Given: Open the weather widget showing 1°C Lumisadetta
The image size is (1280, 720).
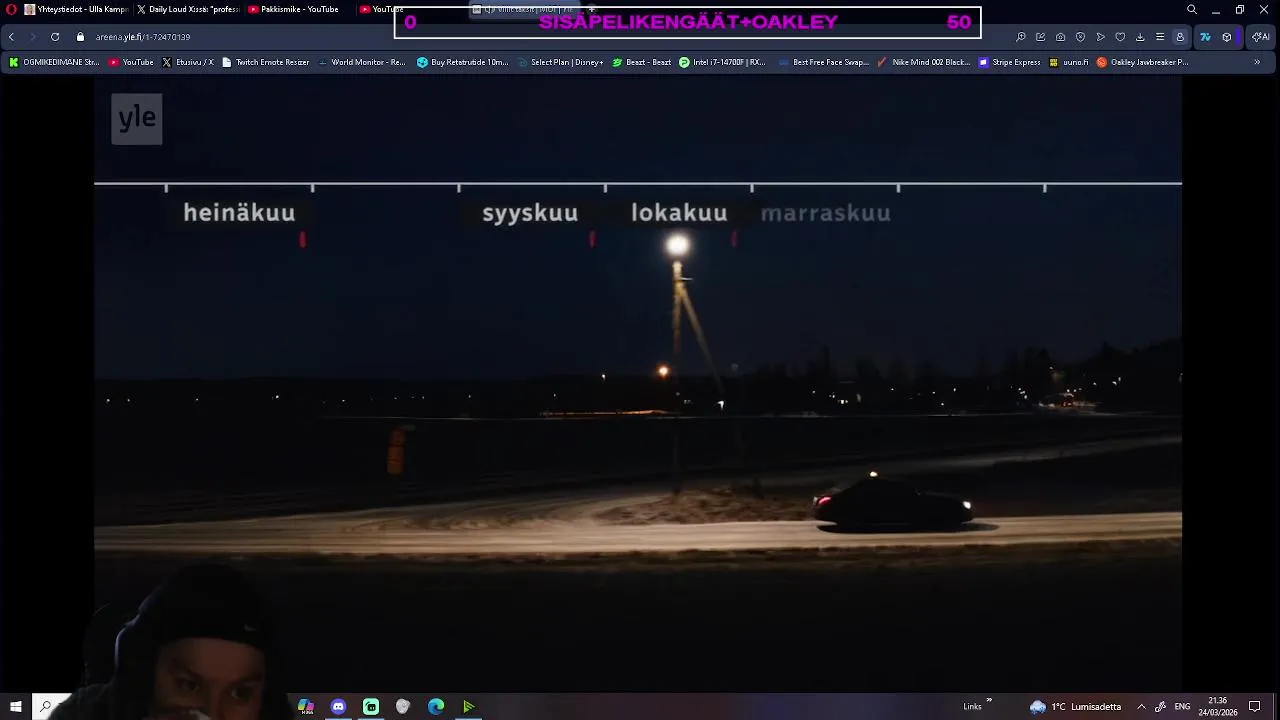Looking at the screenshot, I should tap(1076, 706).
